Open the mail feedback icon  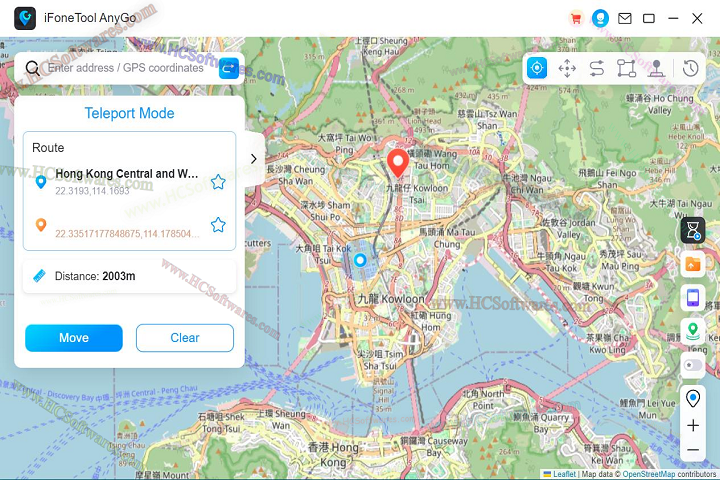click(625, 18)
